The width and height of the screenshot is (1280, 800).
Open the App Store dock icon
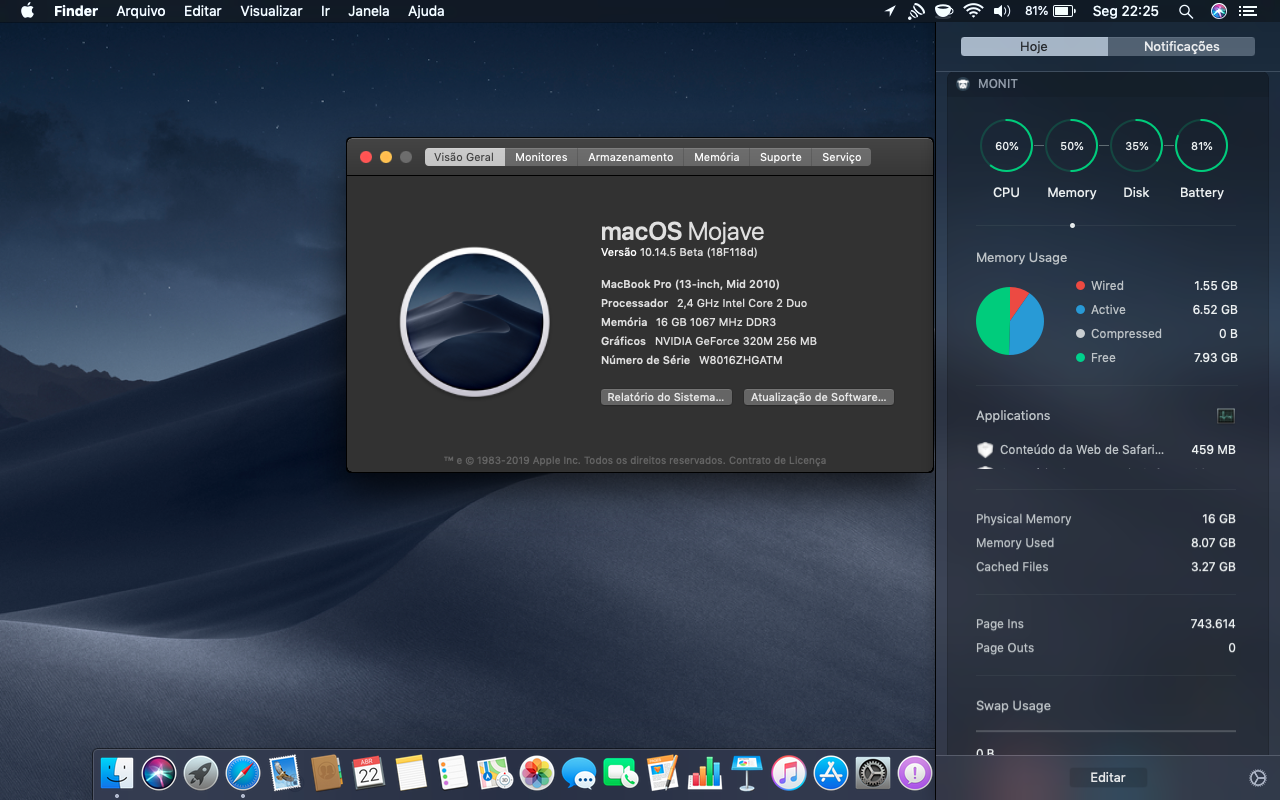[x=831, y=773]
